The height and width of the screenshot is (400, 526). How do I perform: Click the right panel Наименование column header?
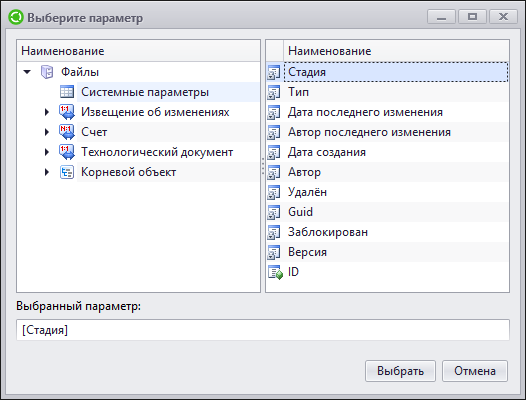[396, 51]
